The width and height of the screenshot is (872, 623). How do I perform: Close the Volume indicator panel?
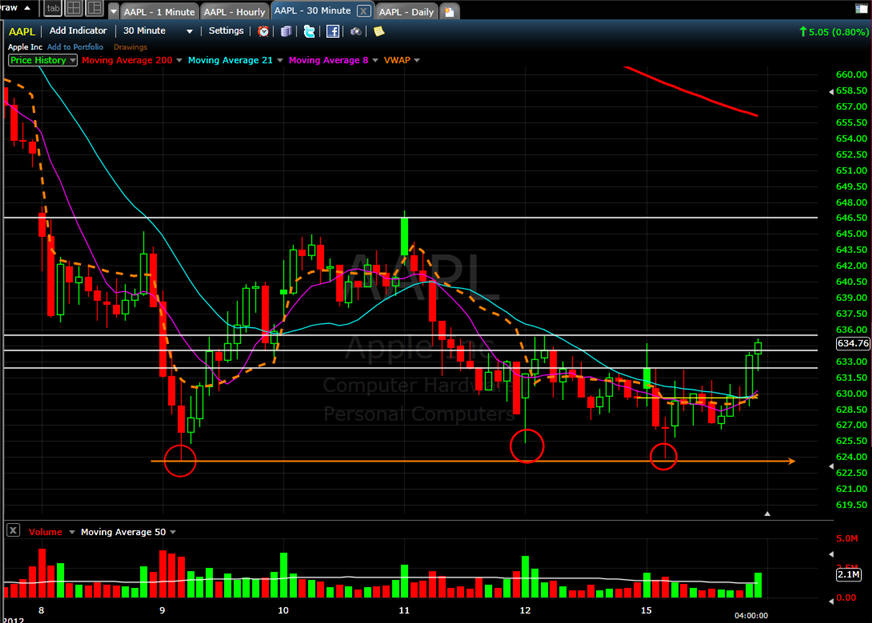[12, 531]
